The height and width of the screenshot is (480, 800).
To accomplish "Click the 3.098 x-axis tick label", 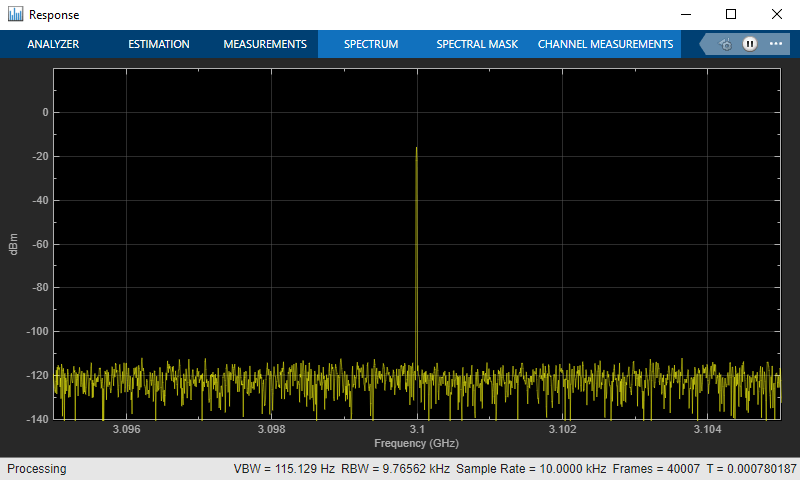I will click(x=271, y=430).
